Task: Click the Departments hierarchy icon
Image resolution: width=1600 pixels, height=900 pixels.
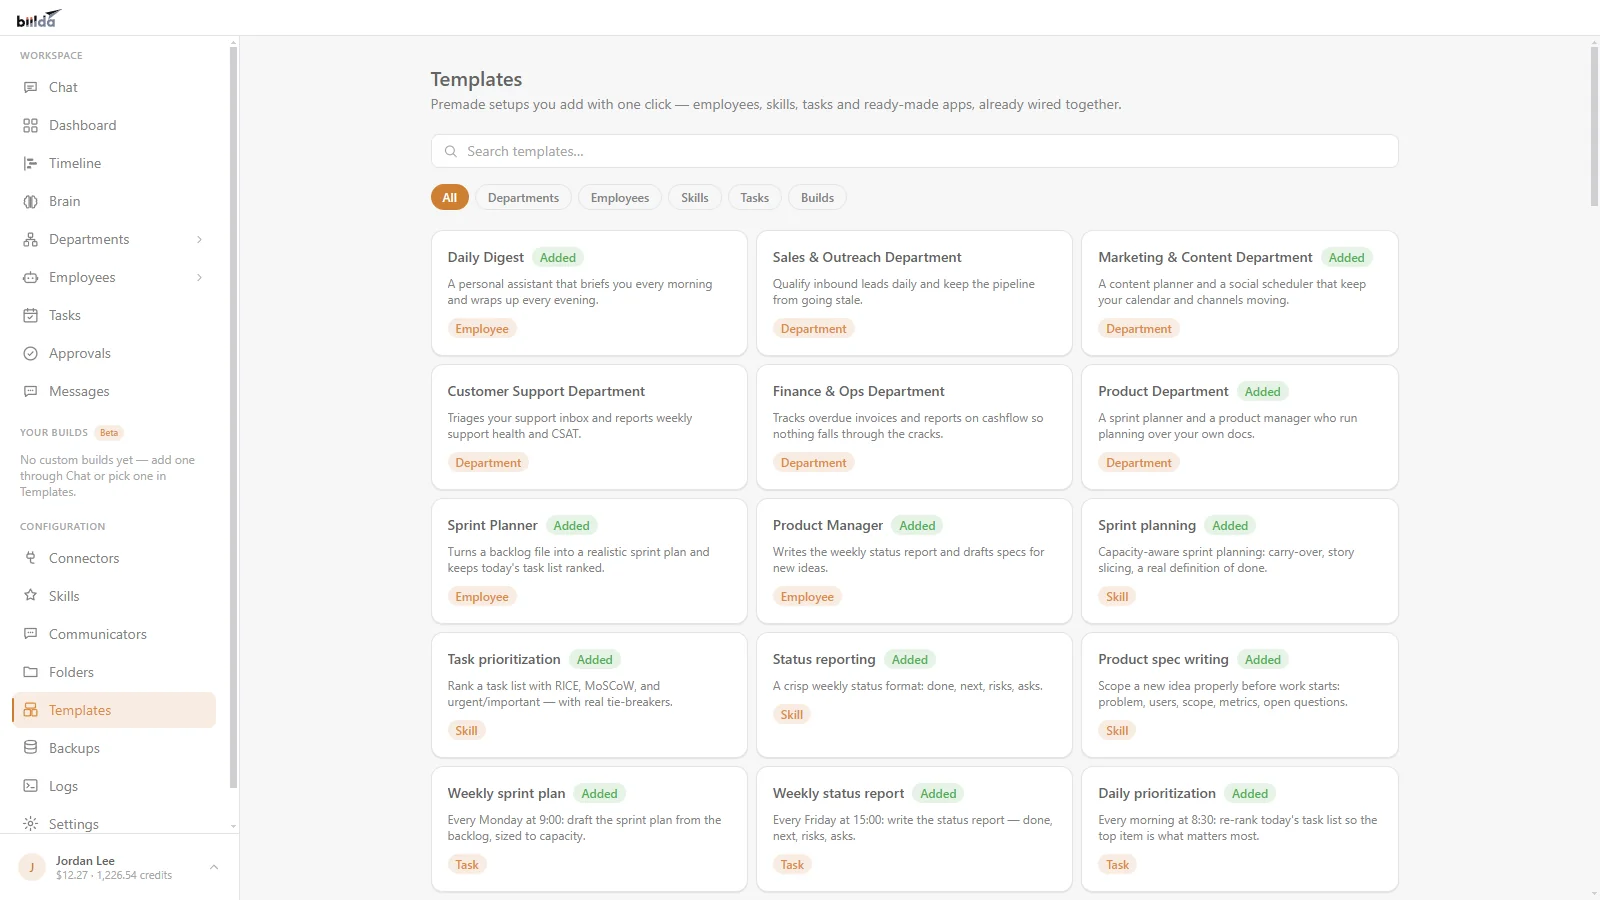Action: (x=30, y=239)
